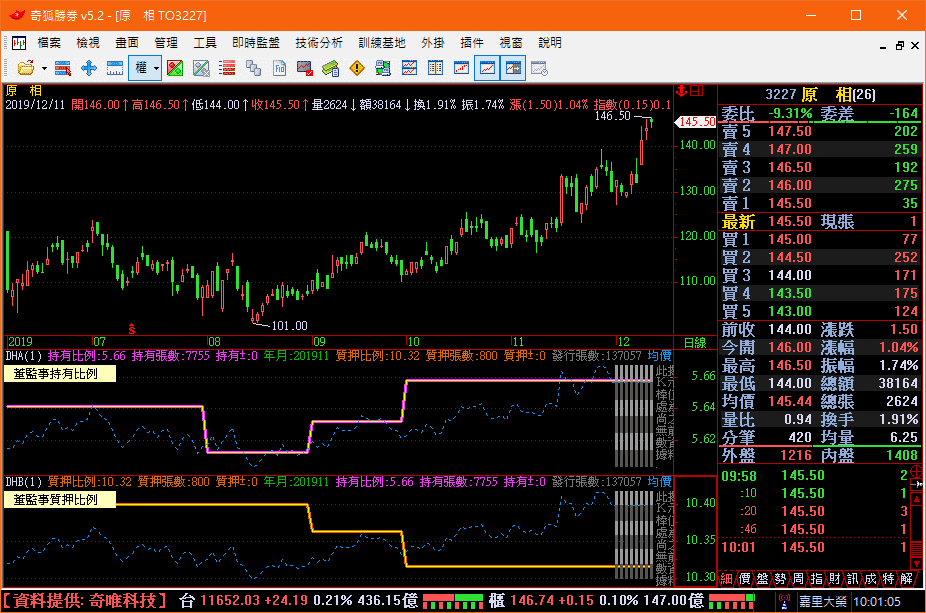Click the overlapping grey squares icon
926x613 pixels.
pyautogui.click(x=253, y=69)
